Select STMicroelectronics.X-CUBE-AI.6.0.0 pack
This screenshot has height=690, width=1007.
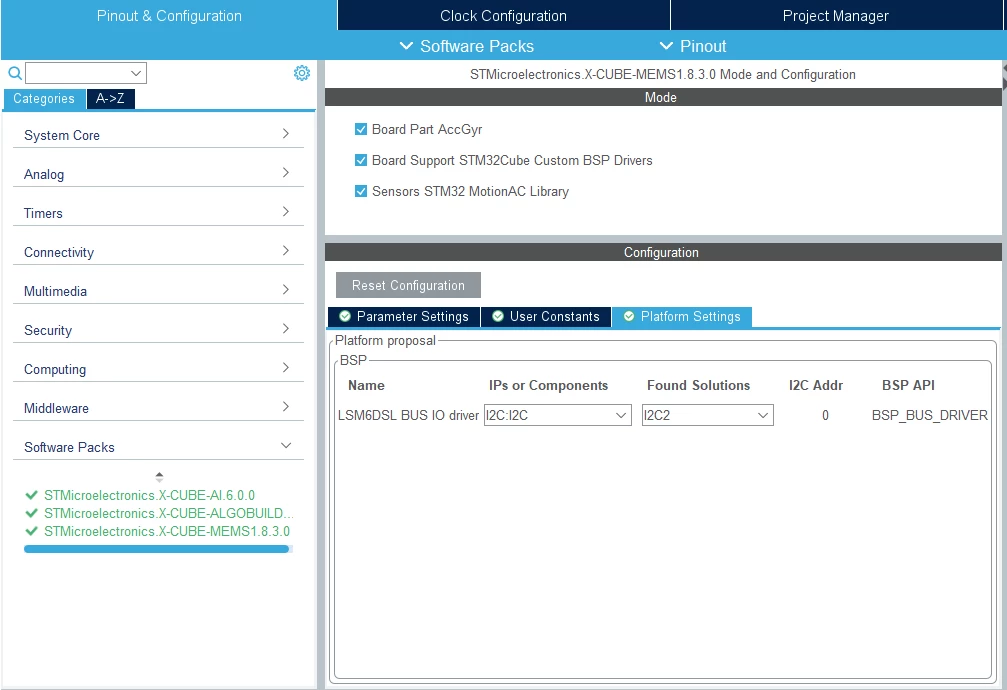(149, 495)
